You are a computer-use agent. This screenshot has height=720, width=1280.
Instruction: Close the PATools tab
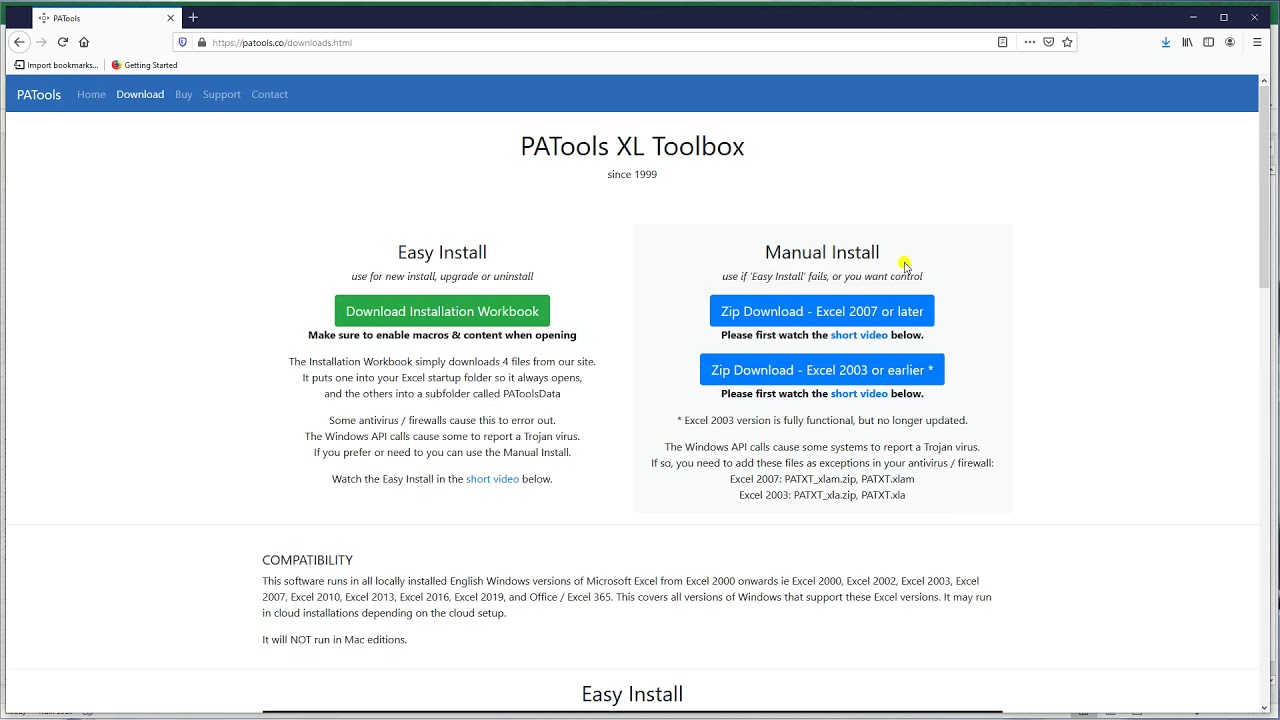[170, 17]
